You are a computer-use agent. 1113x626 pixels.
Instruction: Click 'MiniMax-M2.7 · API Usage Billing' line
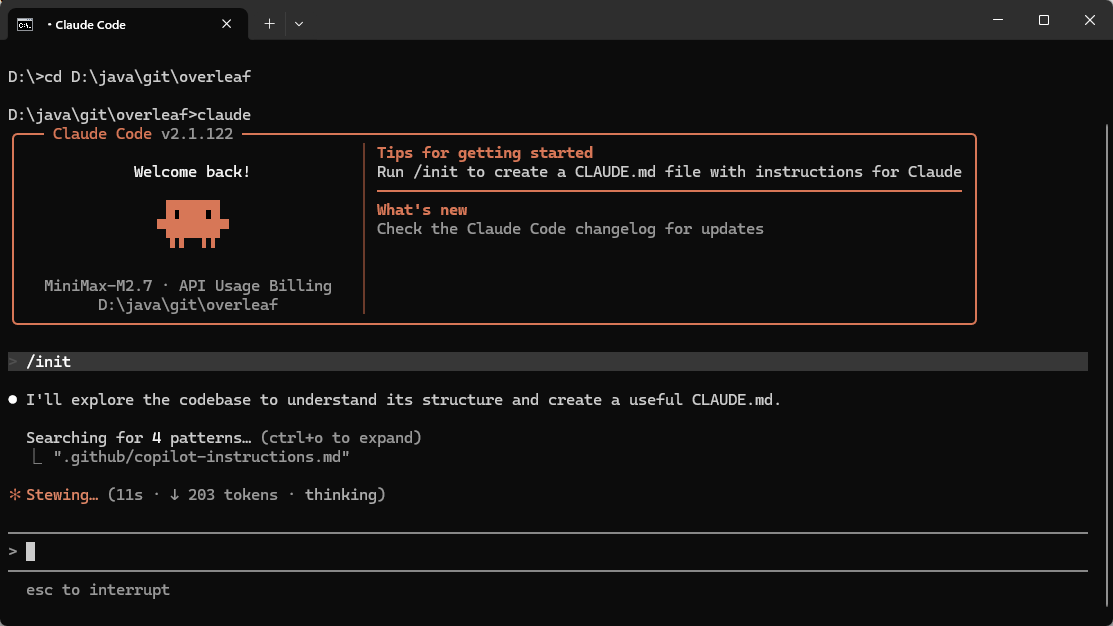point(187,285)
